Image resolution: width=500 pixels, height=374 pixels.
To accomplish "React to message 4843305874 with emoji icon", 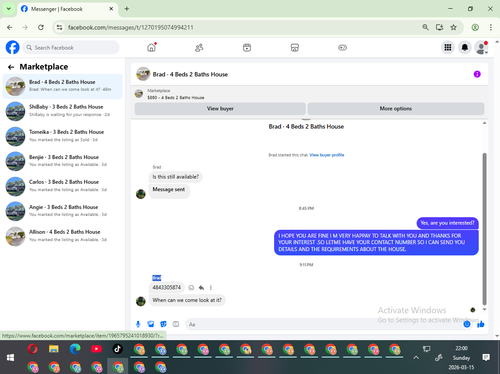I will click(191, 287).
